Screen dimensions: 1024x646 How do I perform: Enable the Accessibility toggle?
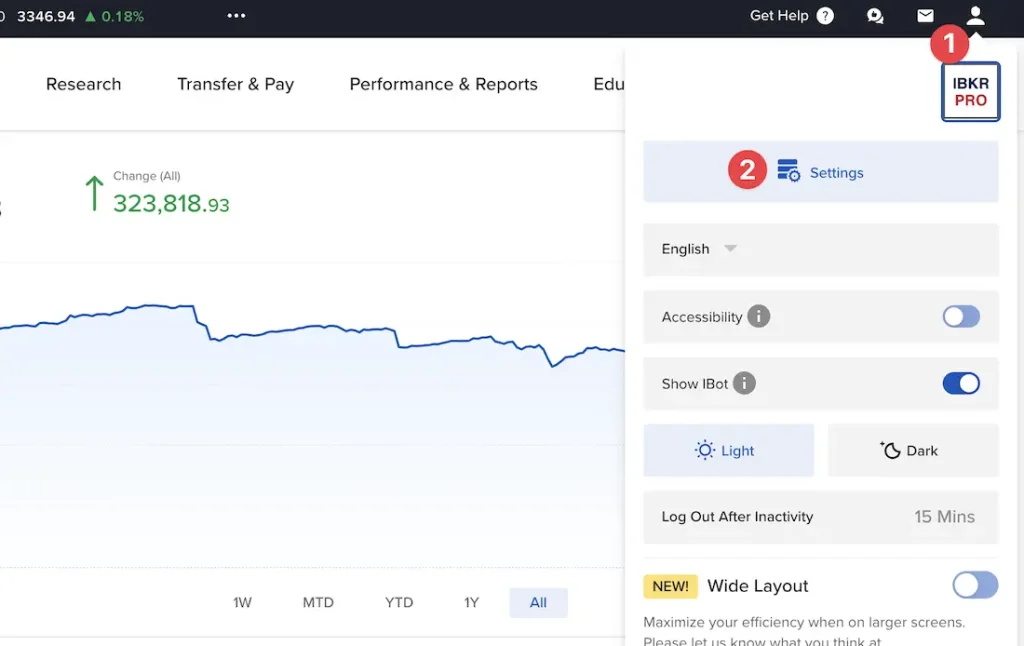coord(961,316)
